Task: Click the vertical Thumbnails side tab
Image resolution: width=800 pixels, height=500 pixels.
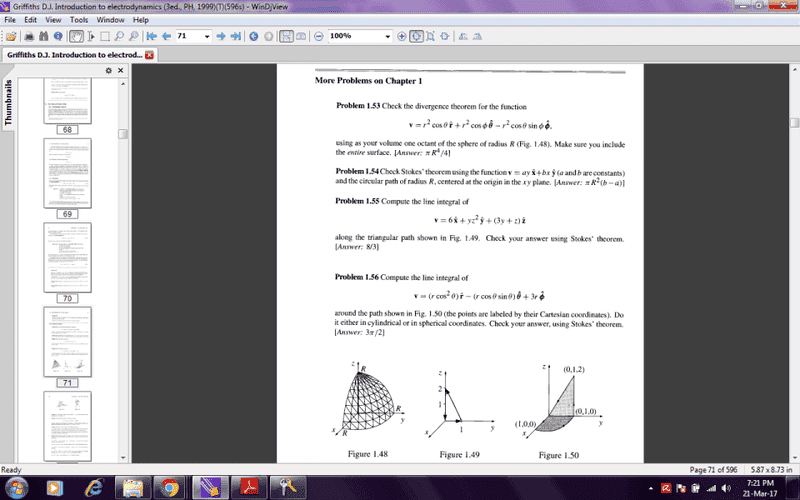Action: click(8, 102)
